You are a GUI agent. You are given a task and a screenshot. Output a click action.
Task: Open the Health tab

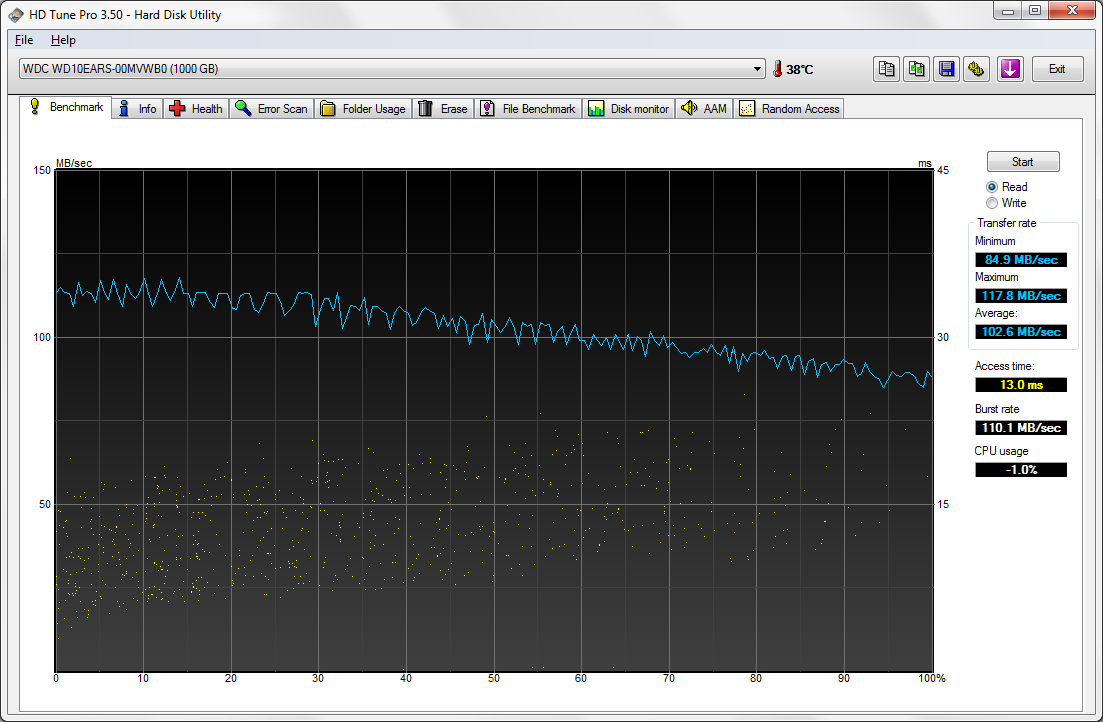point(196,108)
